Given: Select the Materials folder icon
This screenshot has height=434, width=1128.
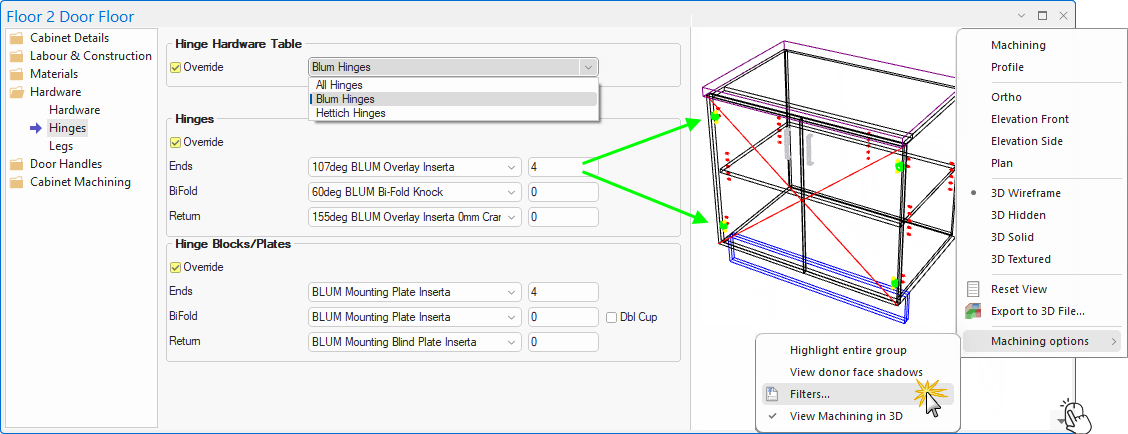Looking at the screenshot, I should (17, 74).
